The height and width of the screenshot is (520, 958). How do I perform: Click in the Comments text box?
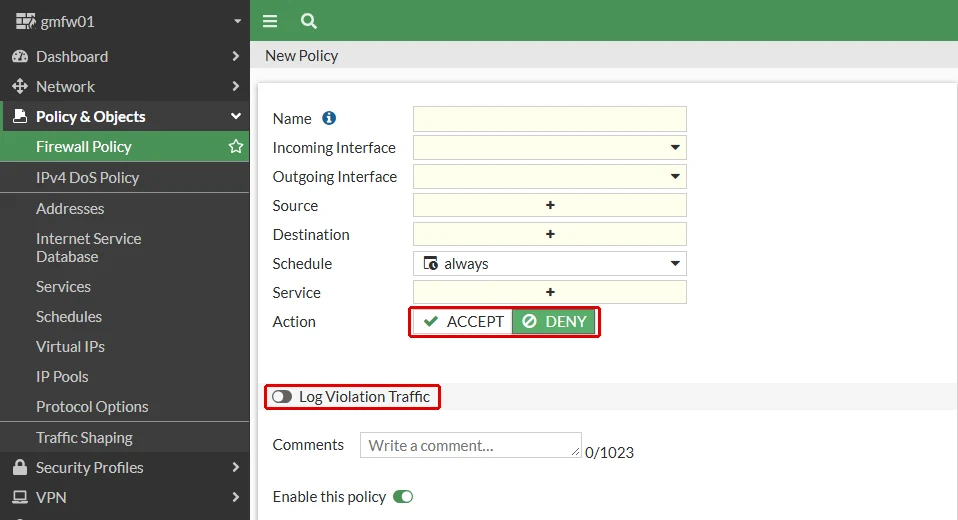tap(470, 445)
